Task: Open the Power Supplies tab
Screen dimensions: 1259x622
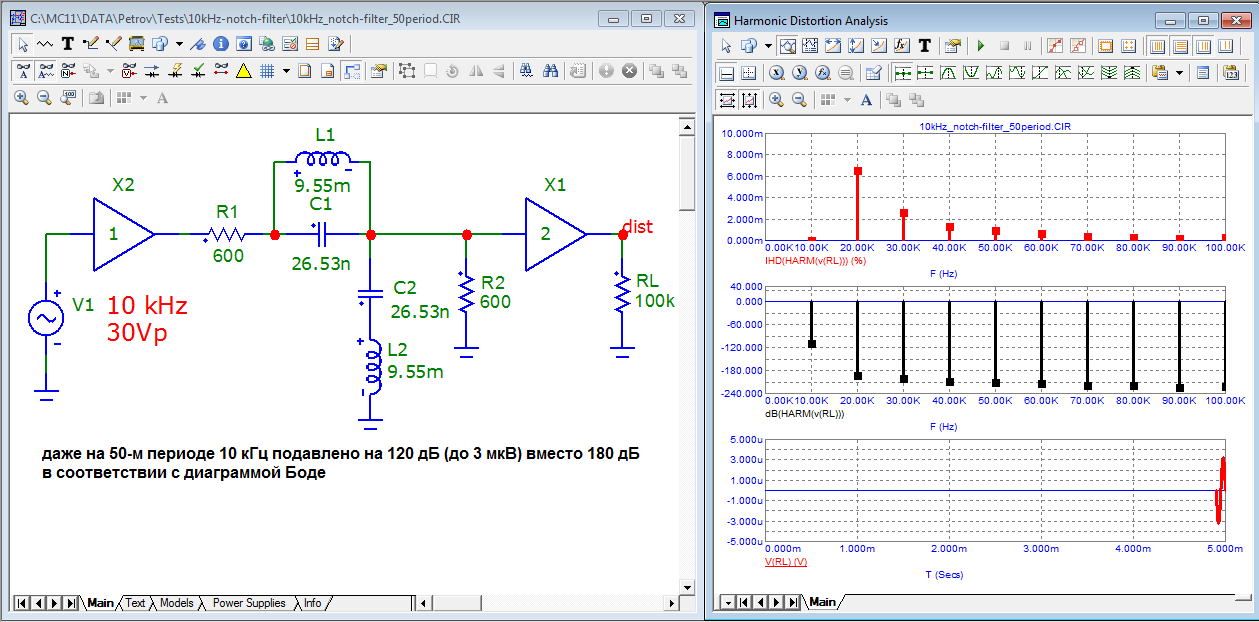Action: 249,603
